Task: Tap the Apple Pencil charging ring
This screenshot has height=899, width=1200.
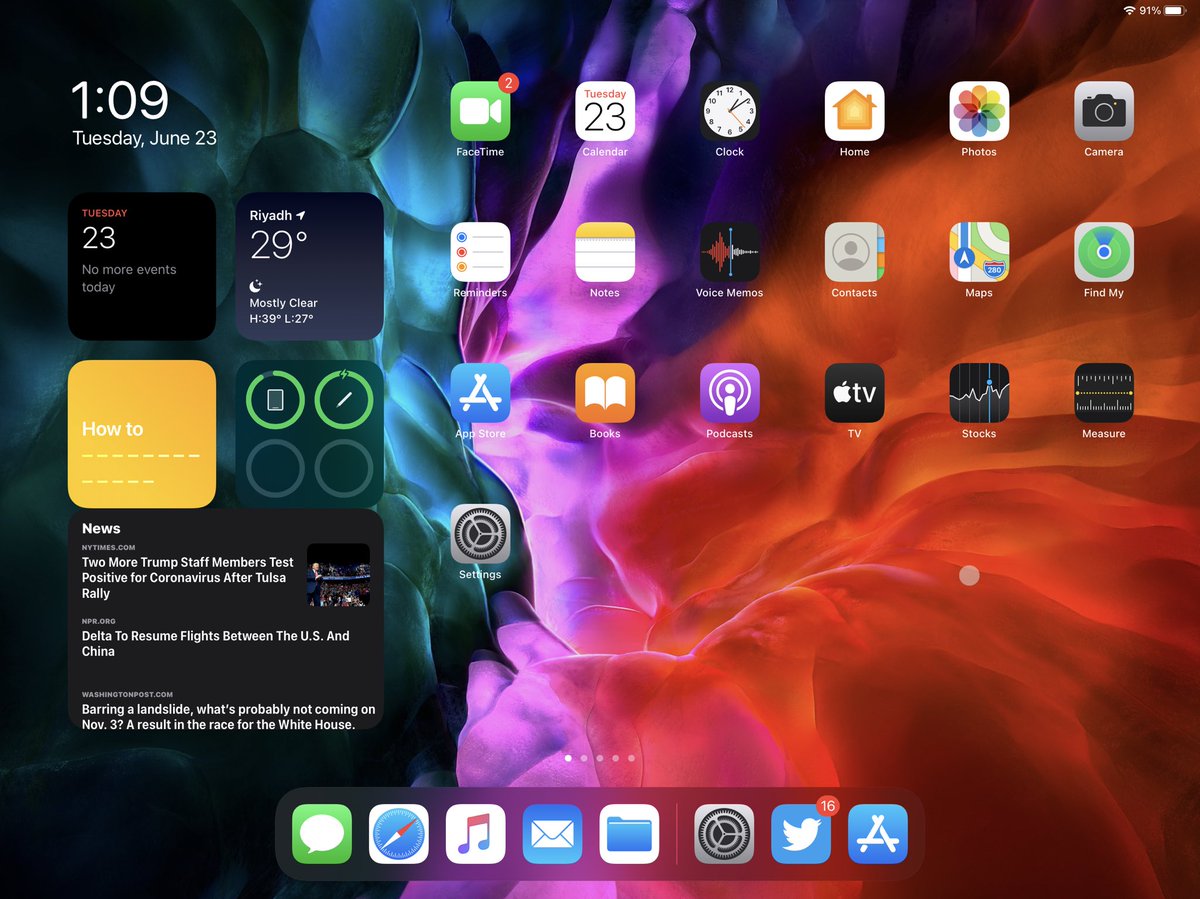Action: [x=344, y=400]
